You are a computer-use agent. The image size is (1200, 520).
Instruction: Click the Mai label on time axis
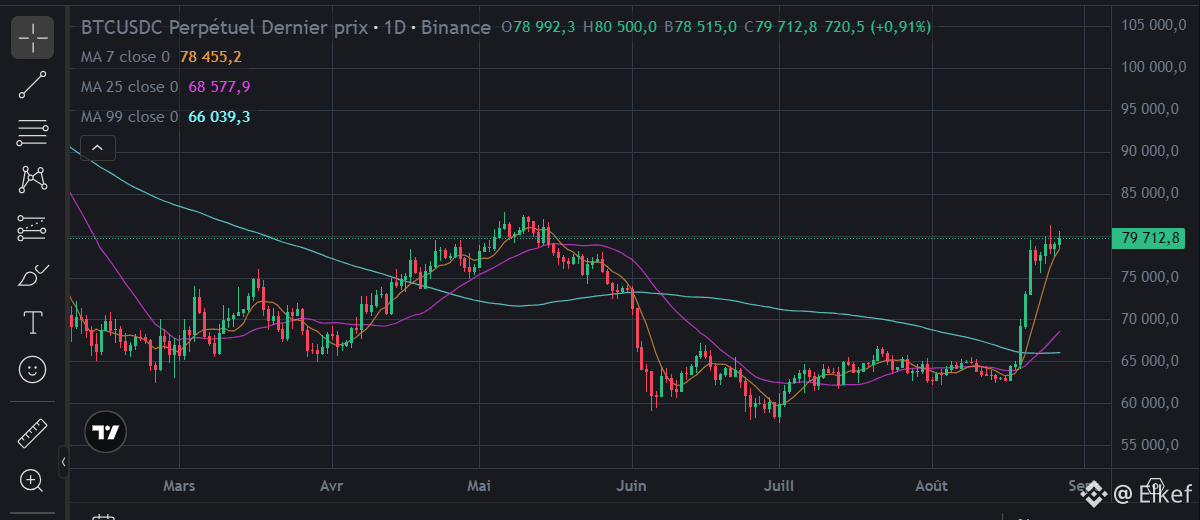point(479,486)
